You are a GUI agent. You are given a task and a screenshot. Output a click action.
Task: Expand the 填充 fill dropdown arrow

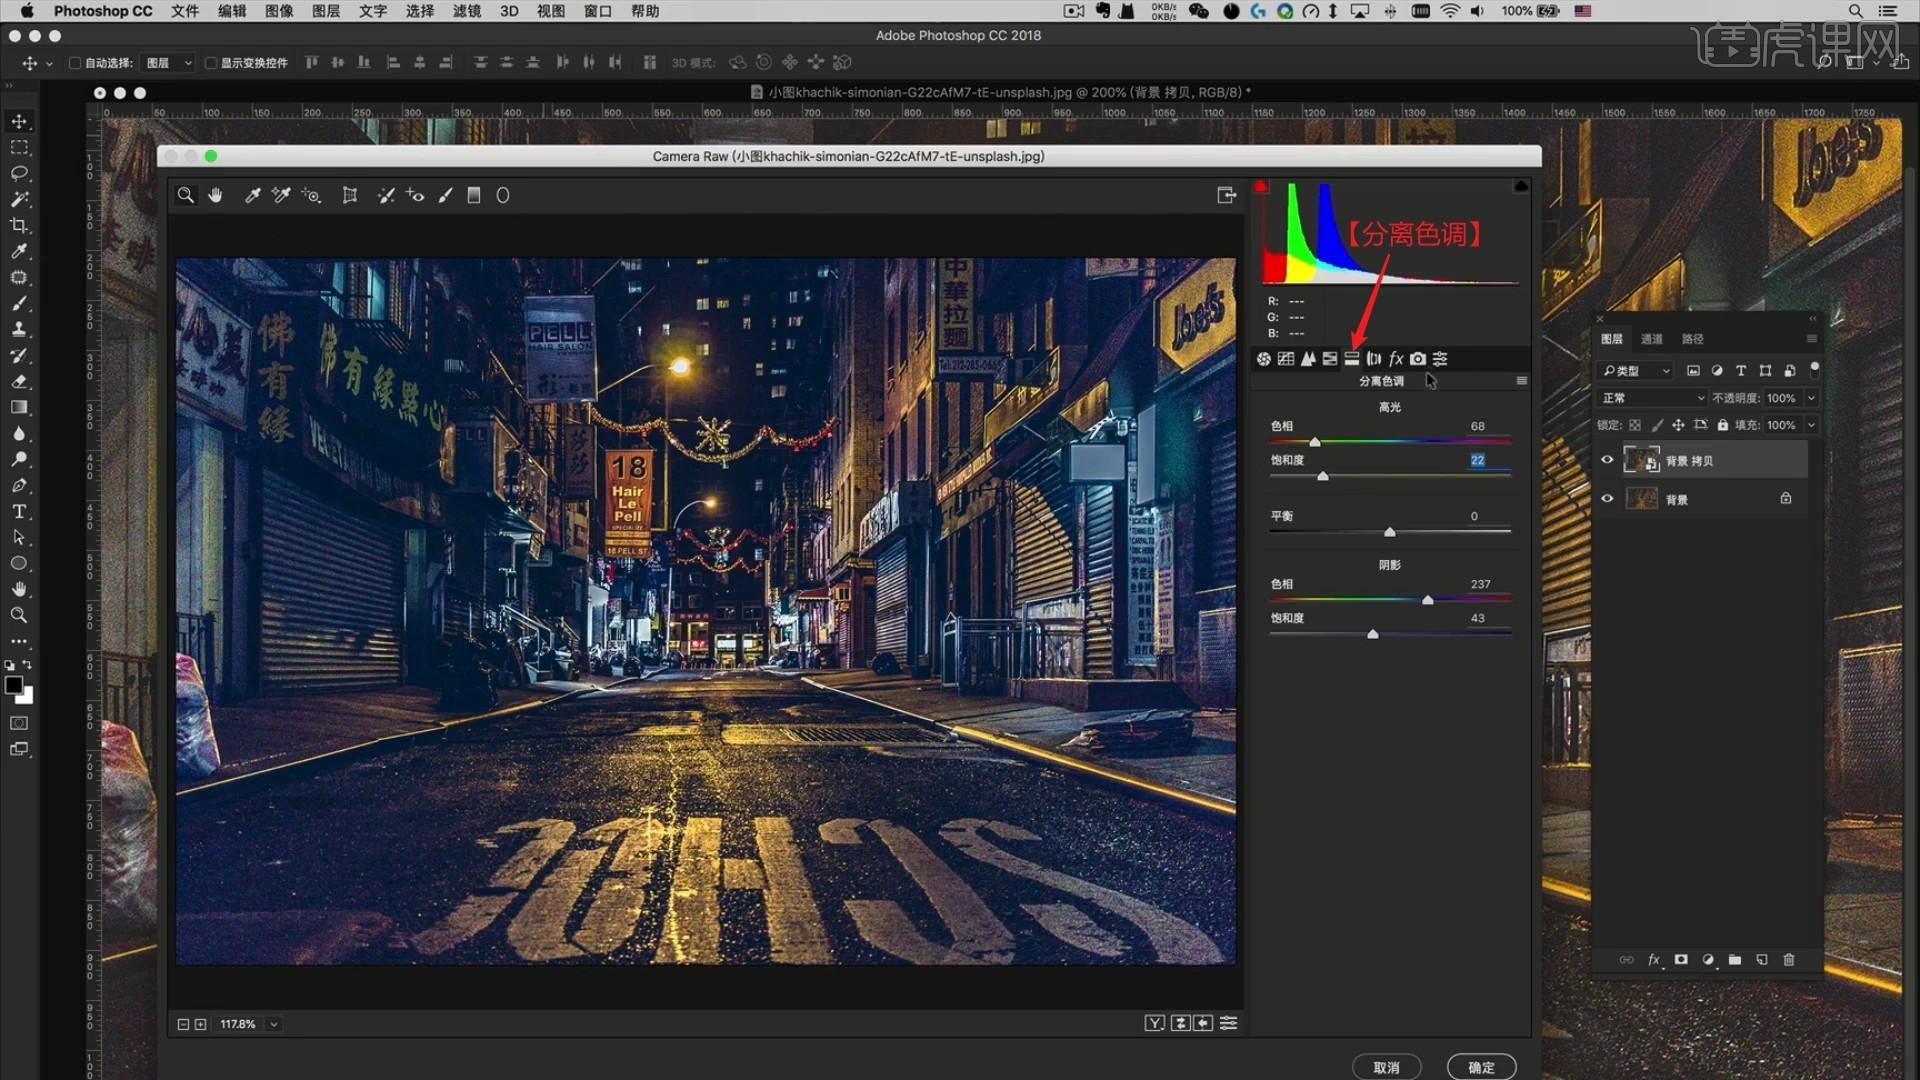pos(1811,425)
